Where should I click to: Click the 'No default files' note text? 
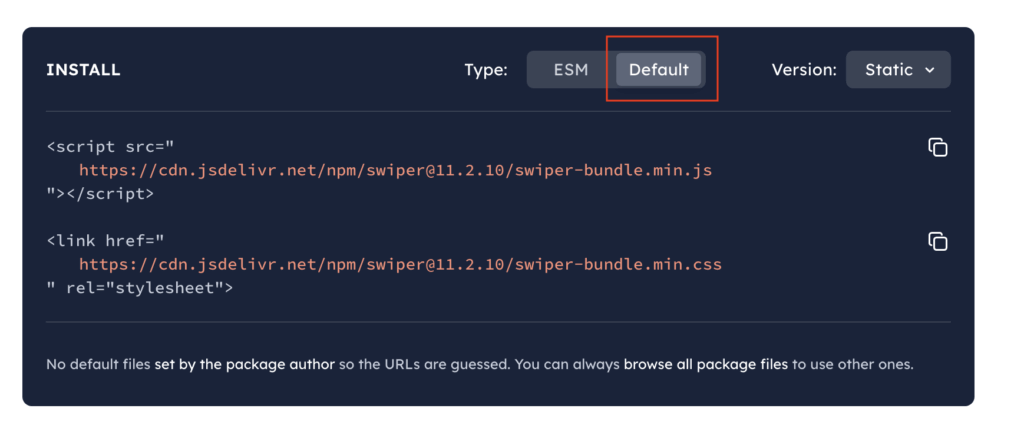click(x=99, y=365)
